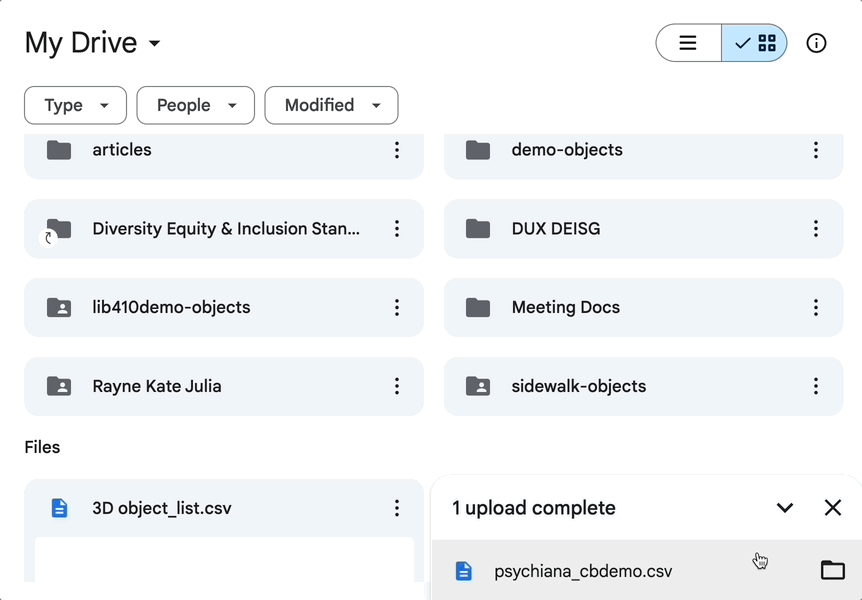Open more actions for sidewalk-objects folder
862x600 pixels.
[815, 386]
